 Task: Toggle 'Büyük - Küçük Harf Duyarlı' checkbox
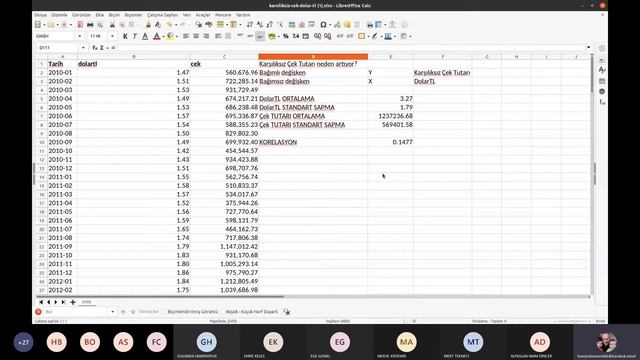click(223, 312)
